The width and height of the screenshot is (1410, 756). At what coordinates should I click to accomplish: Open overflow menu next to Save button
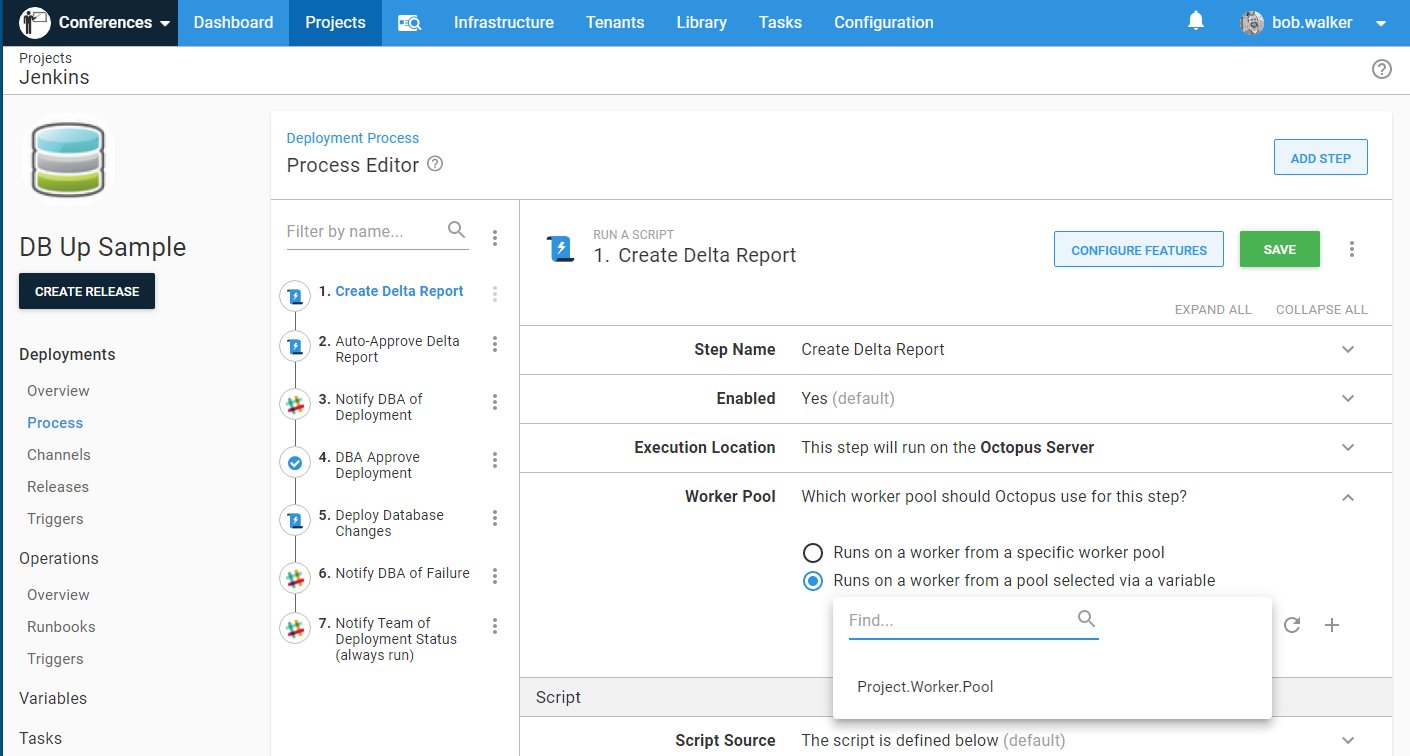tap(1352, 249)
